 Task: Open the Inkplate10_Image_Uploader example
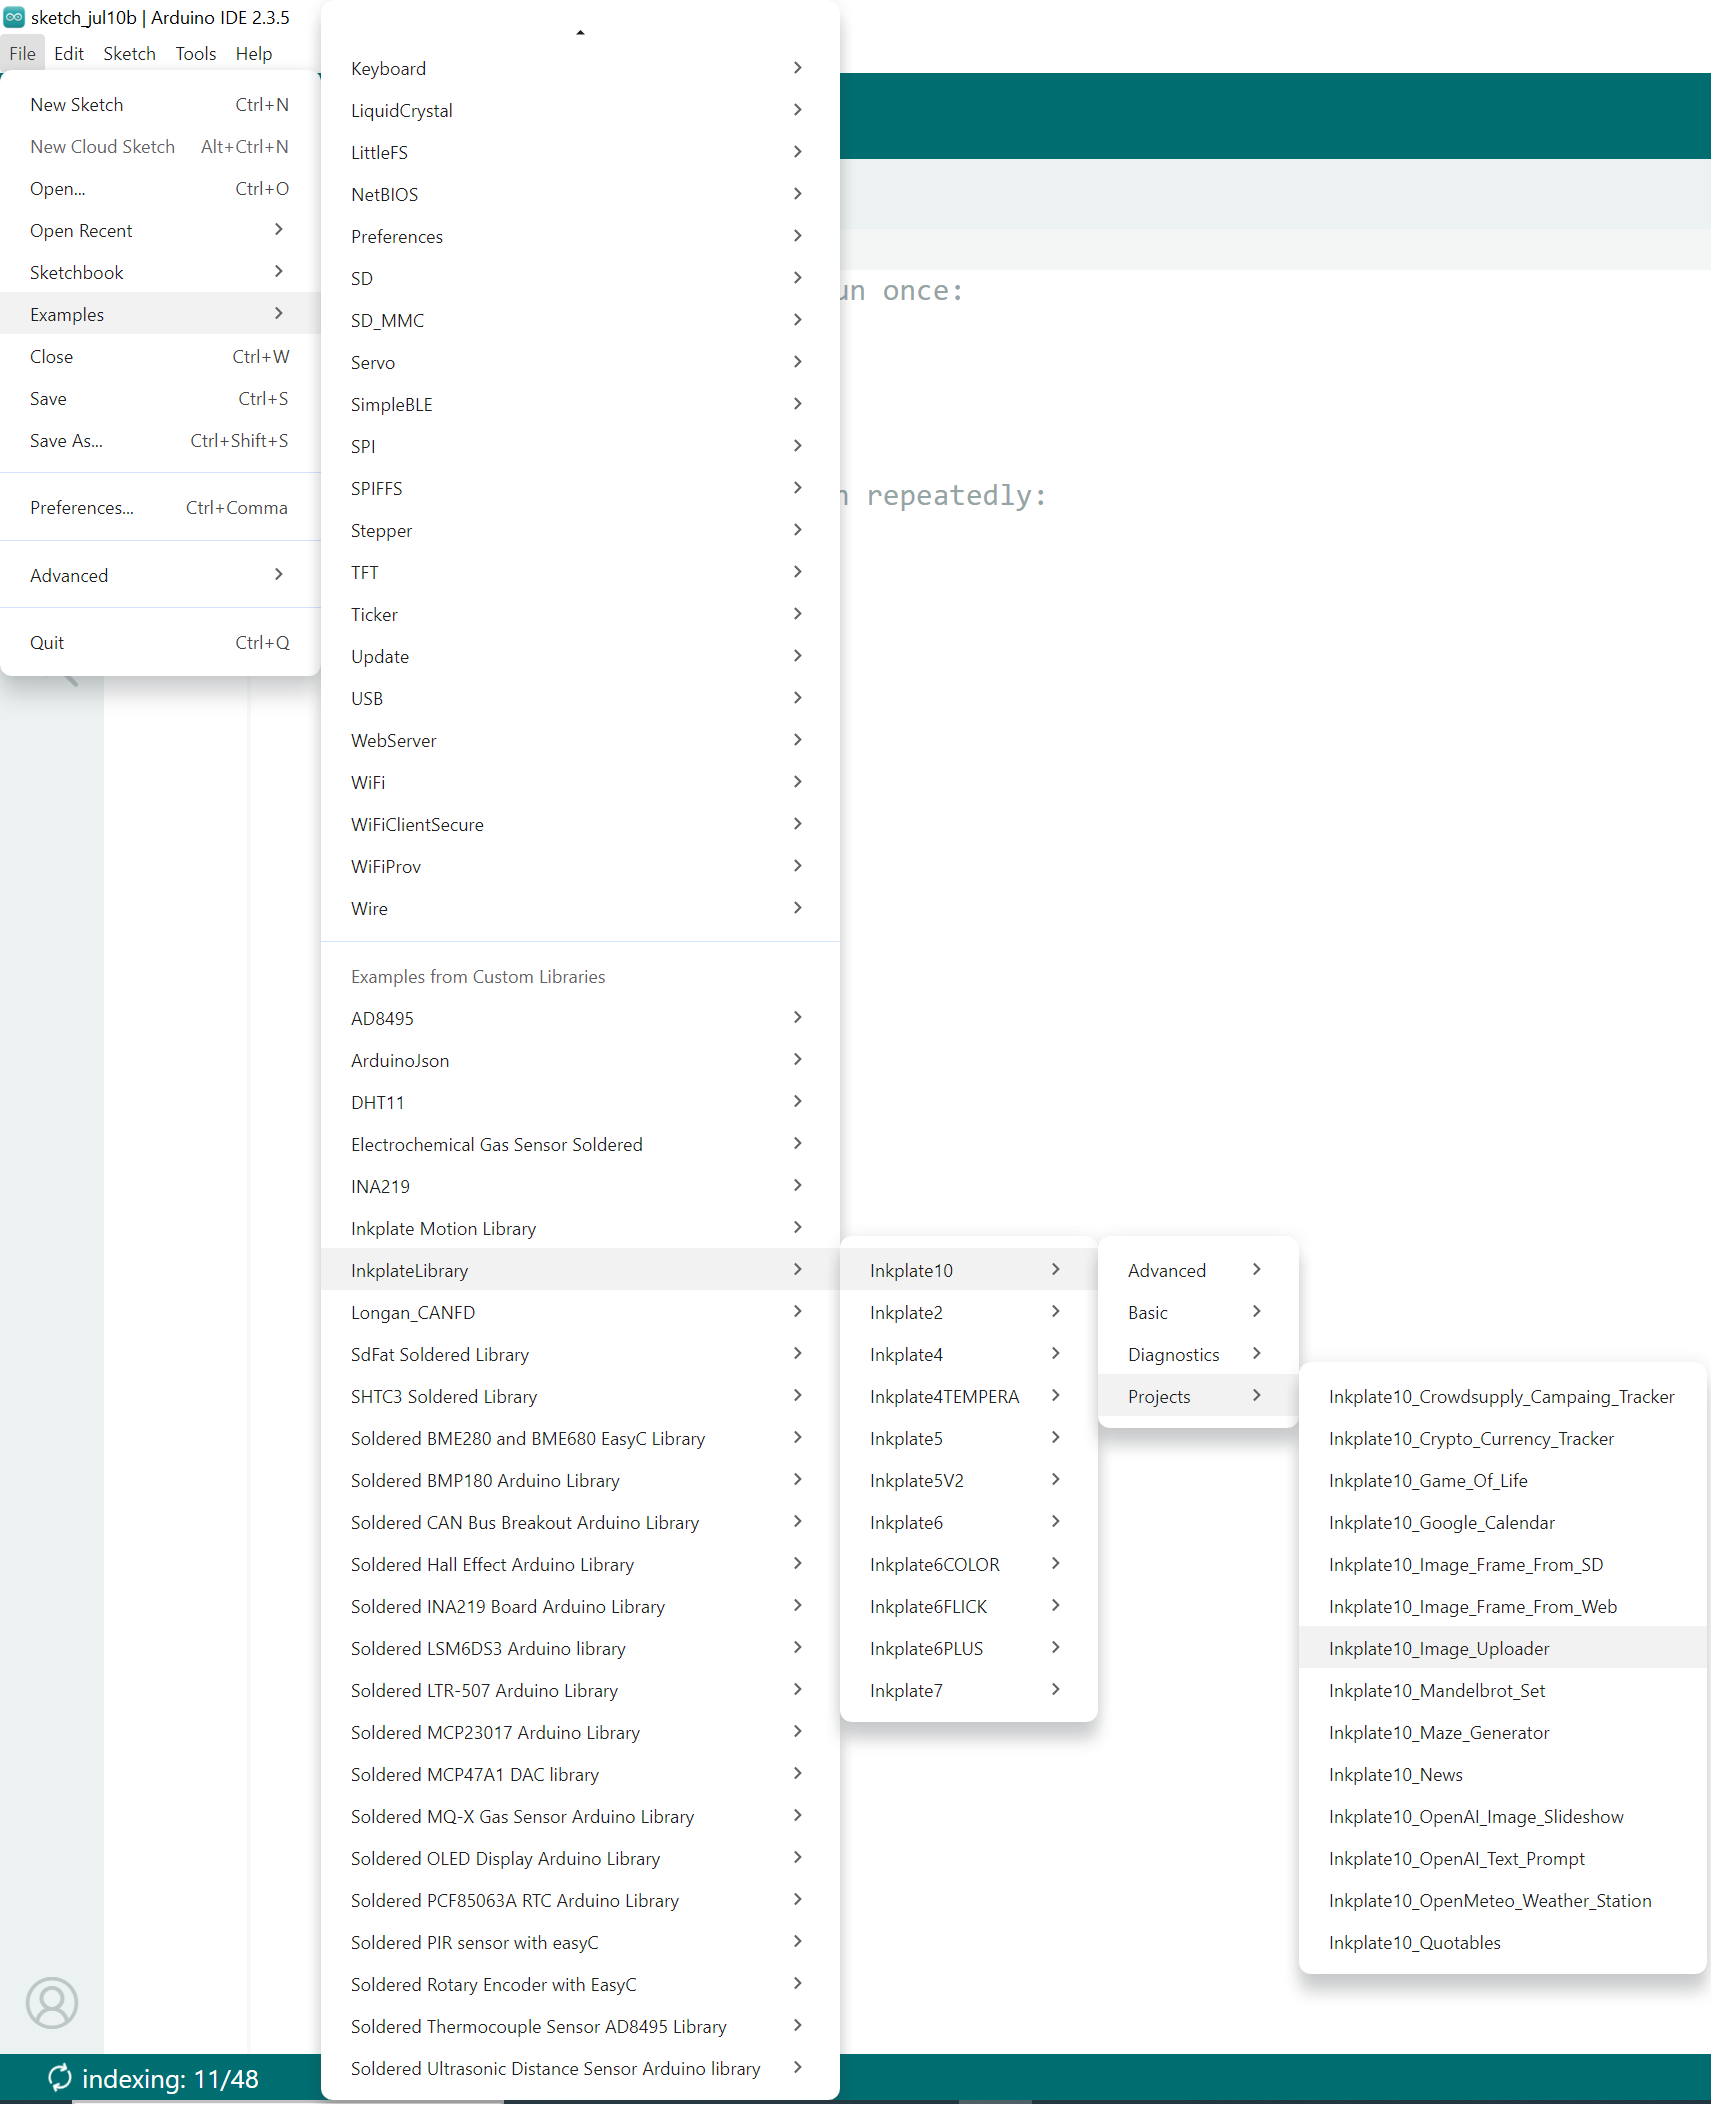[x=1438, y=1648]
